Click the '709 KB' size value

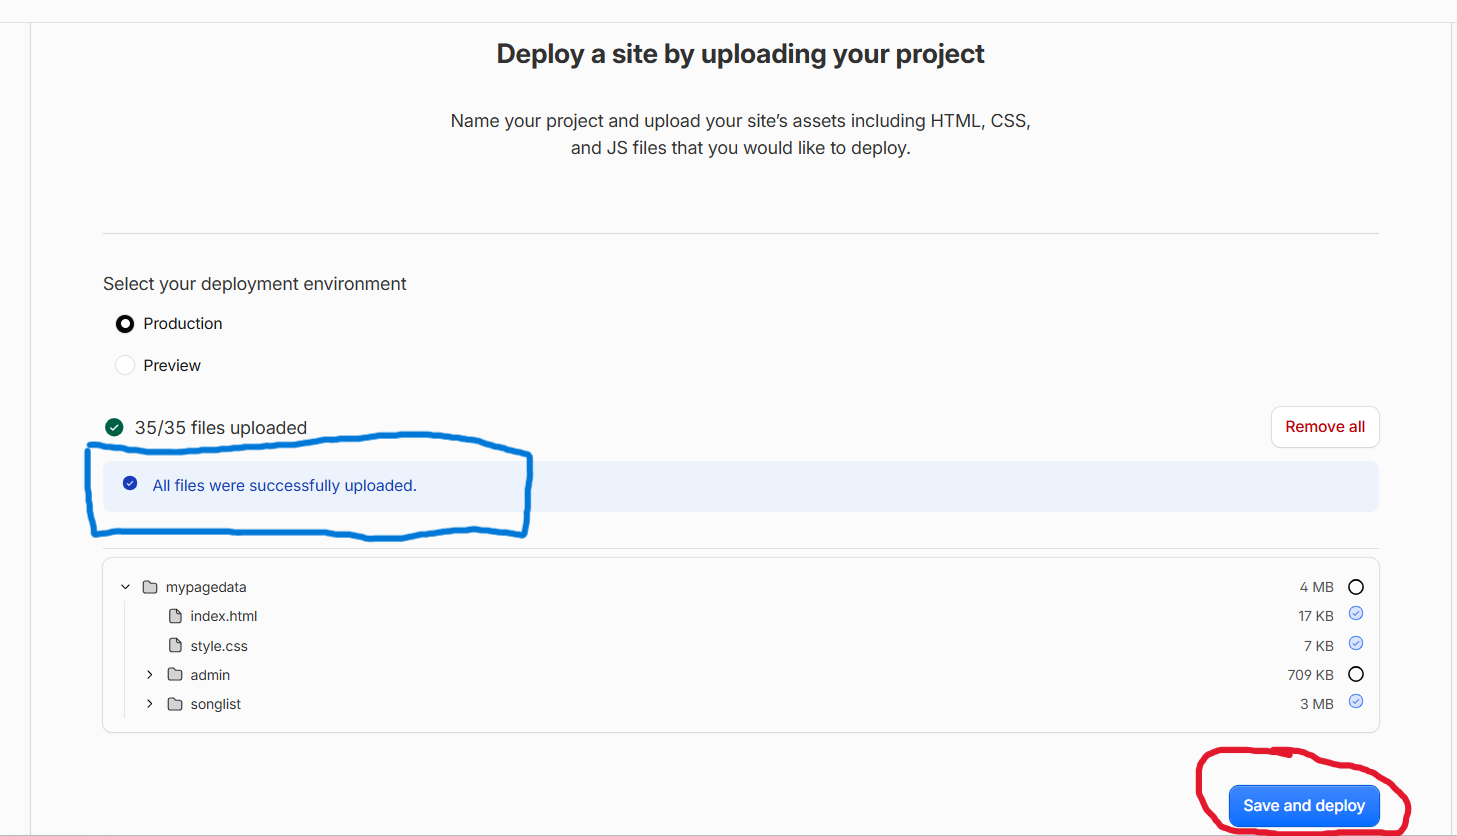click(x=1311, y=675)
